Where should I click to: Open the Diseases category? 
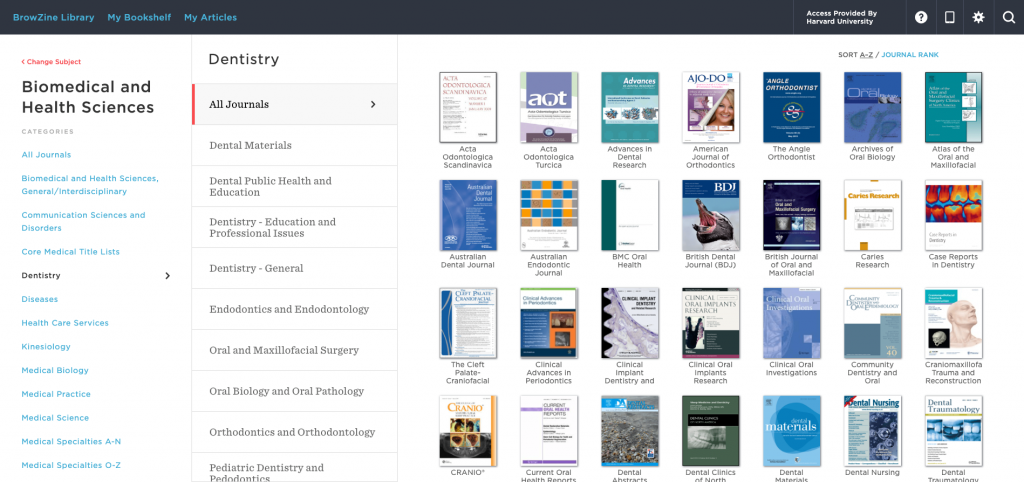(x=40, y=299)
